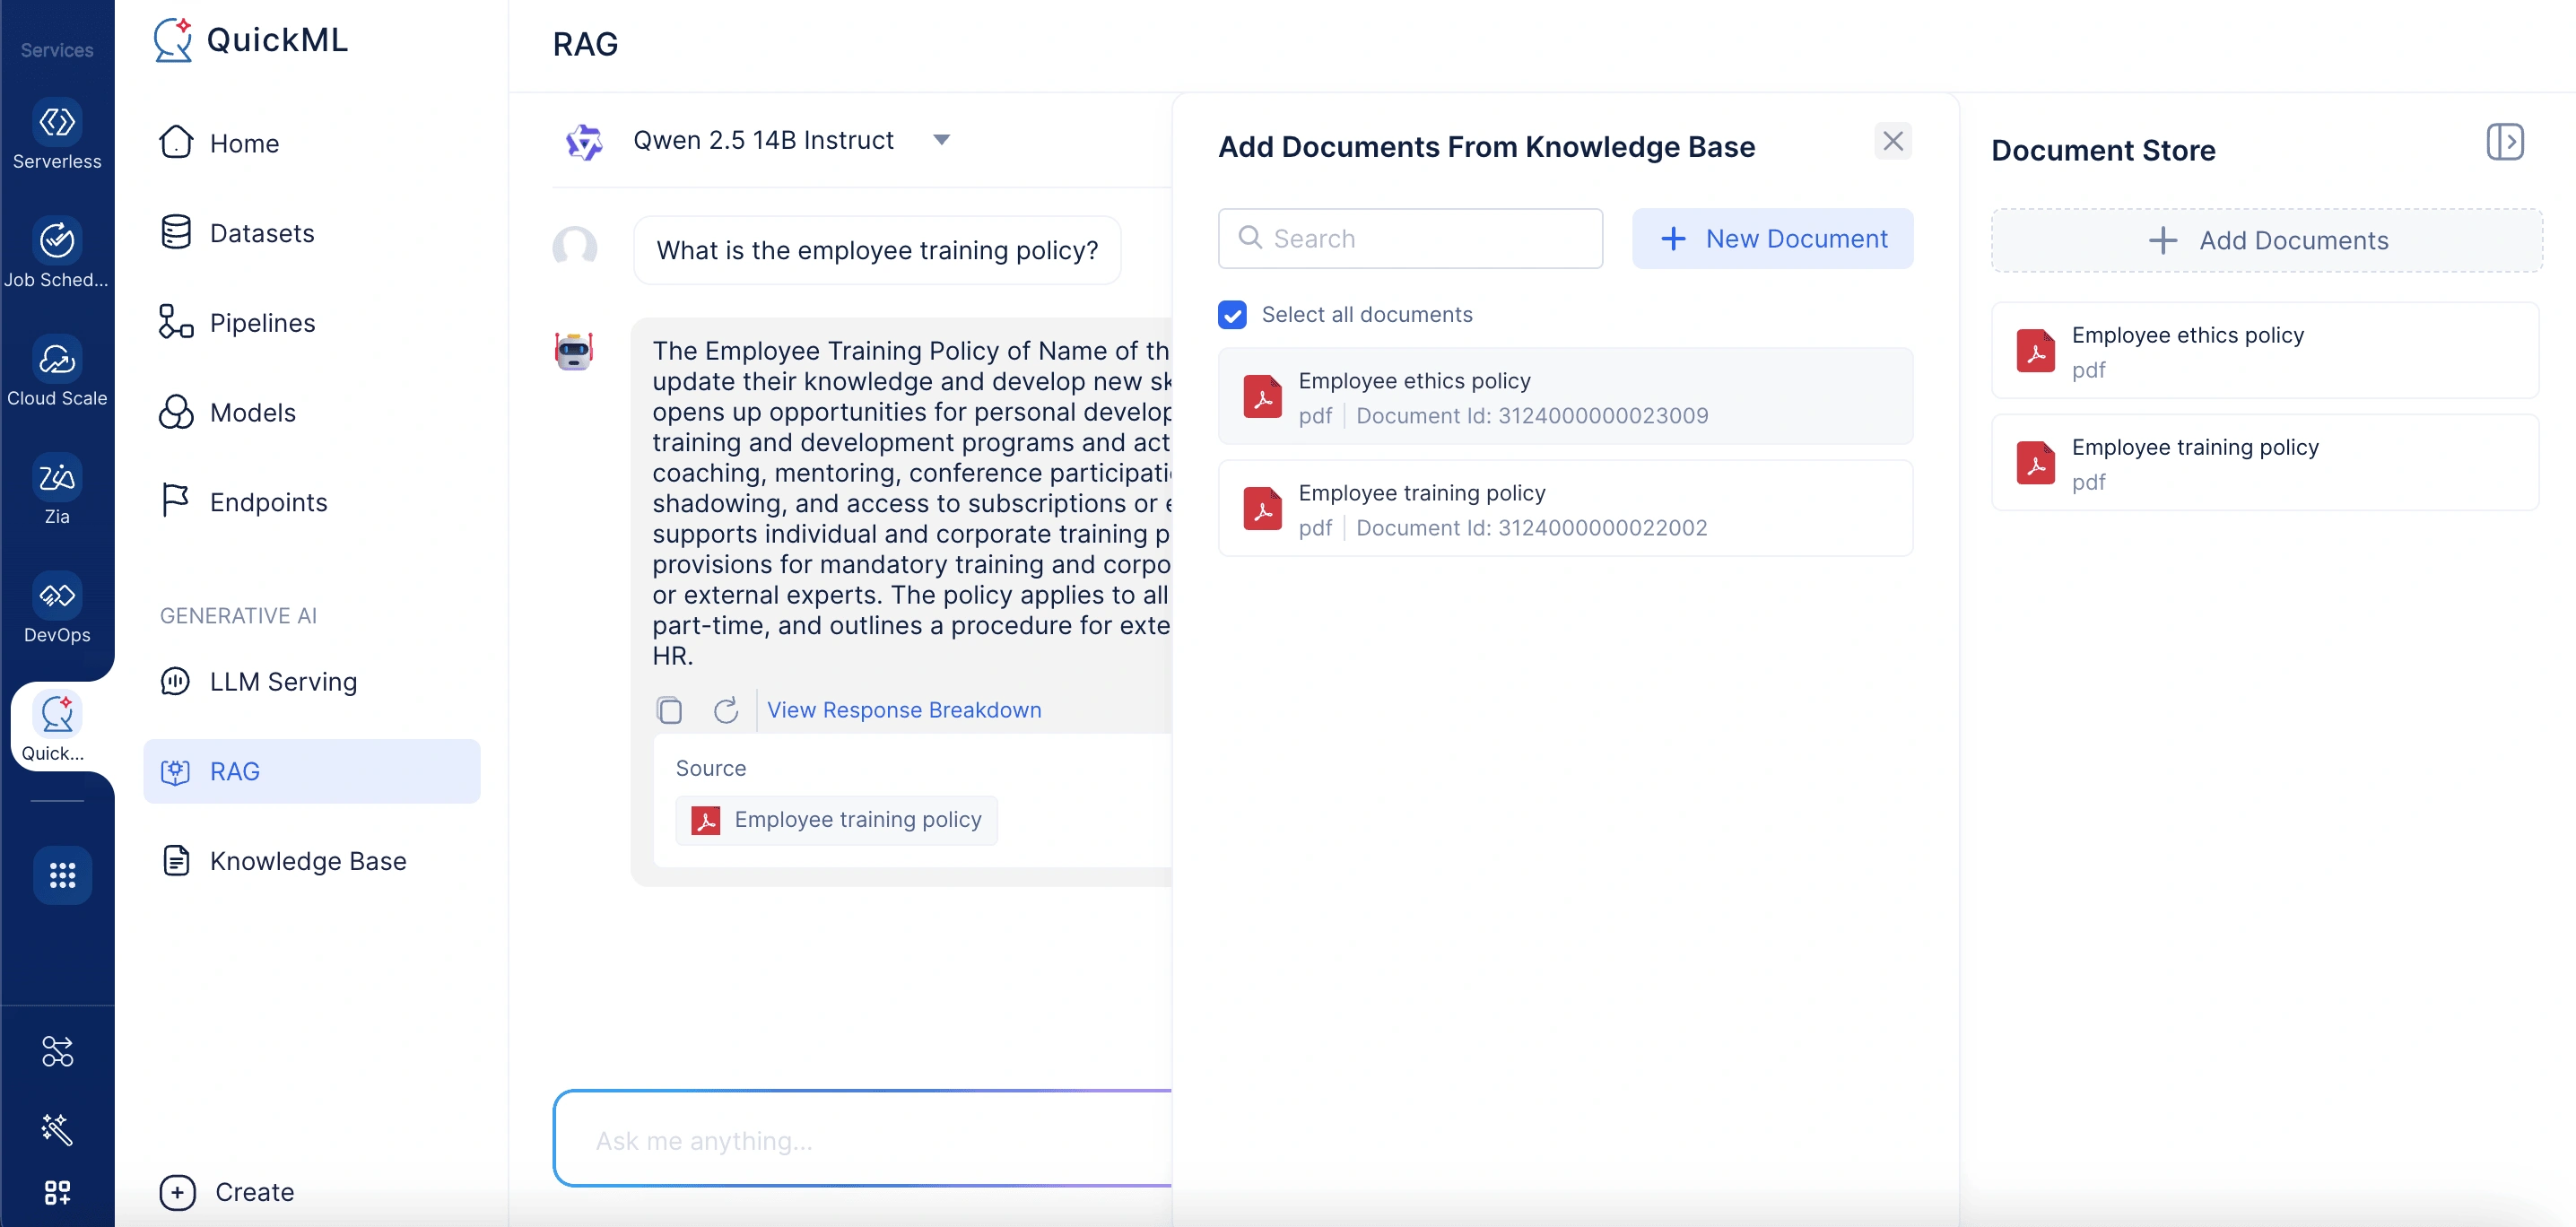The image size is (2576, 1227).
Task: Open the all services grid icon
Action: coord(62,875)
